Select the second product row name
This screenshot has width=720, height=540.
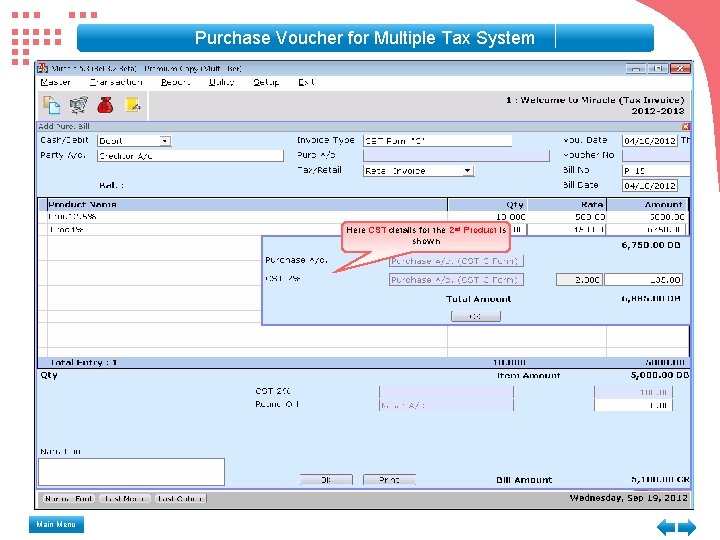pos(66,229)
